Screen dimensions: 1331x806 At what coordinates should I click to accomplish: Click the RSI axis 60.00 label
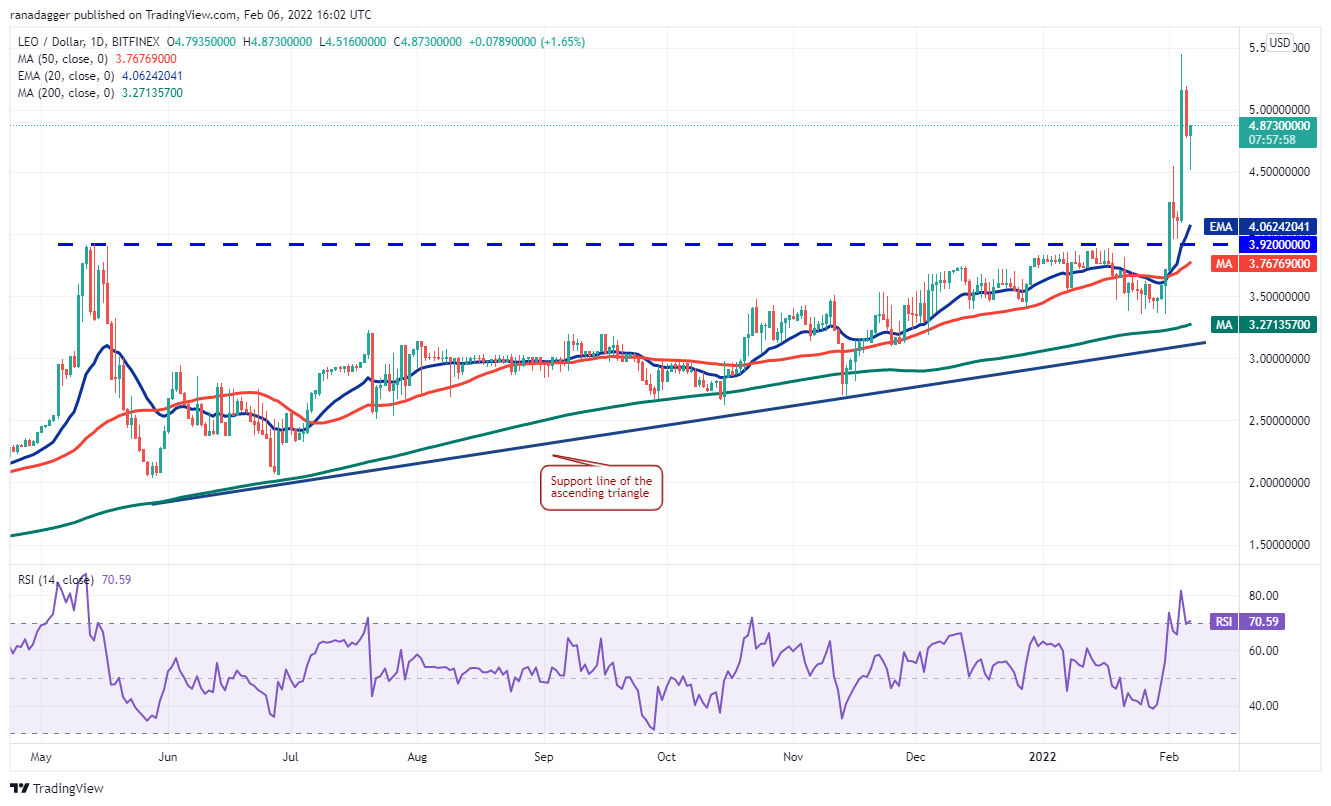point(1262,650)
